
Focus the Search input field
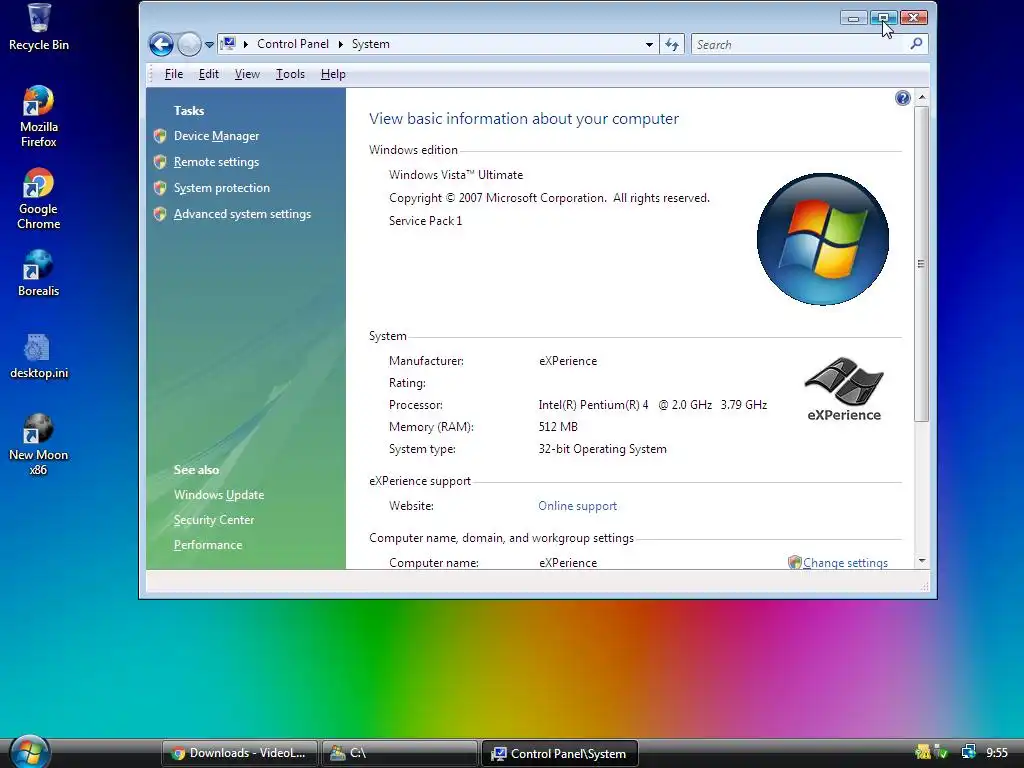tap(800, 44)
